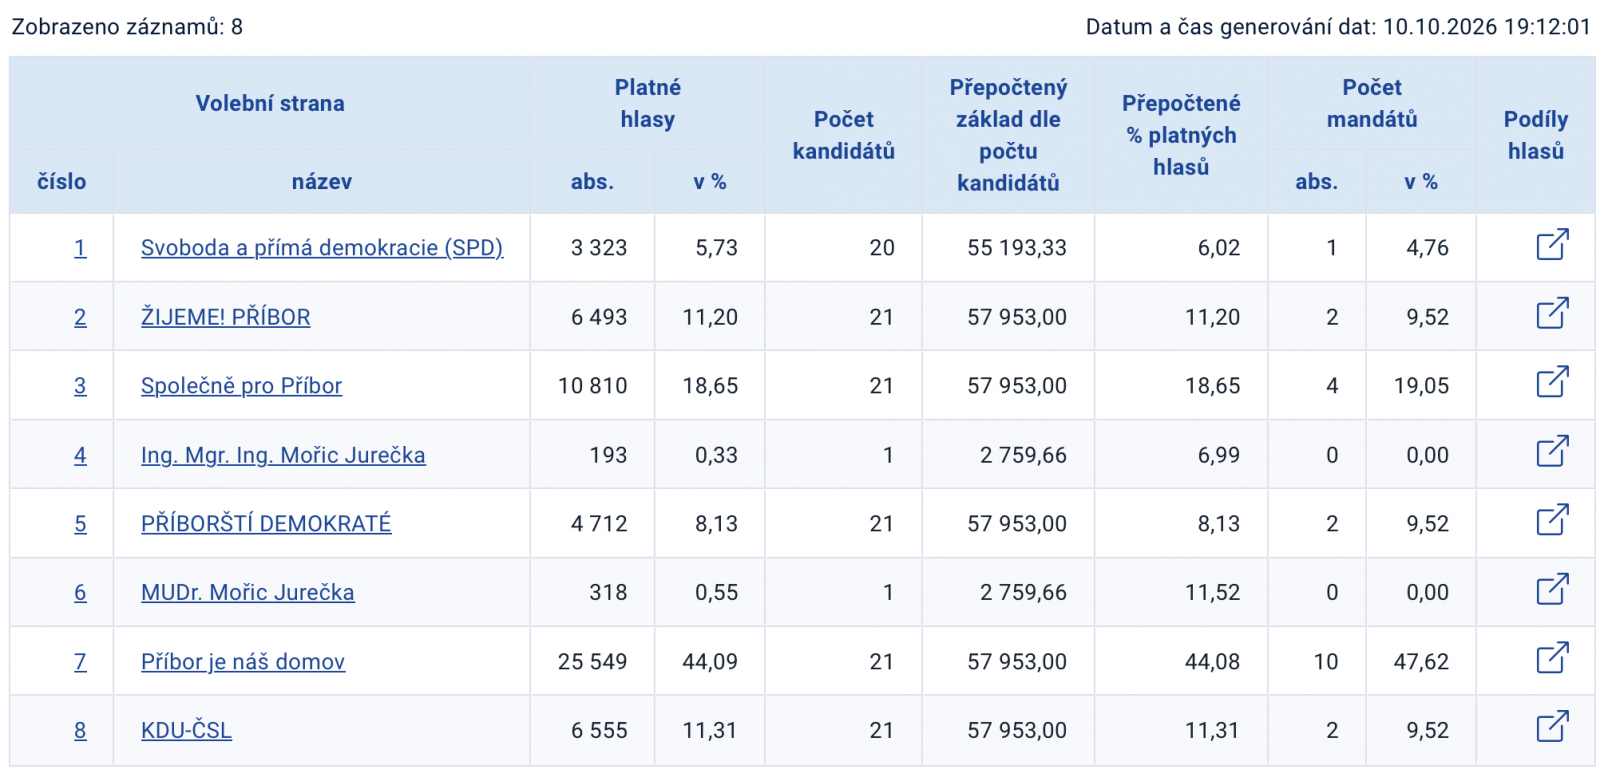Click the Platné hlasy column header
This screenshot has width=1600, height=777.
point(648,104)
